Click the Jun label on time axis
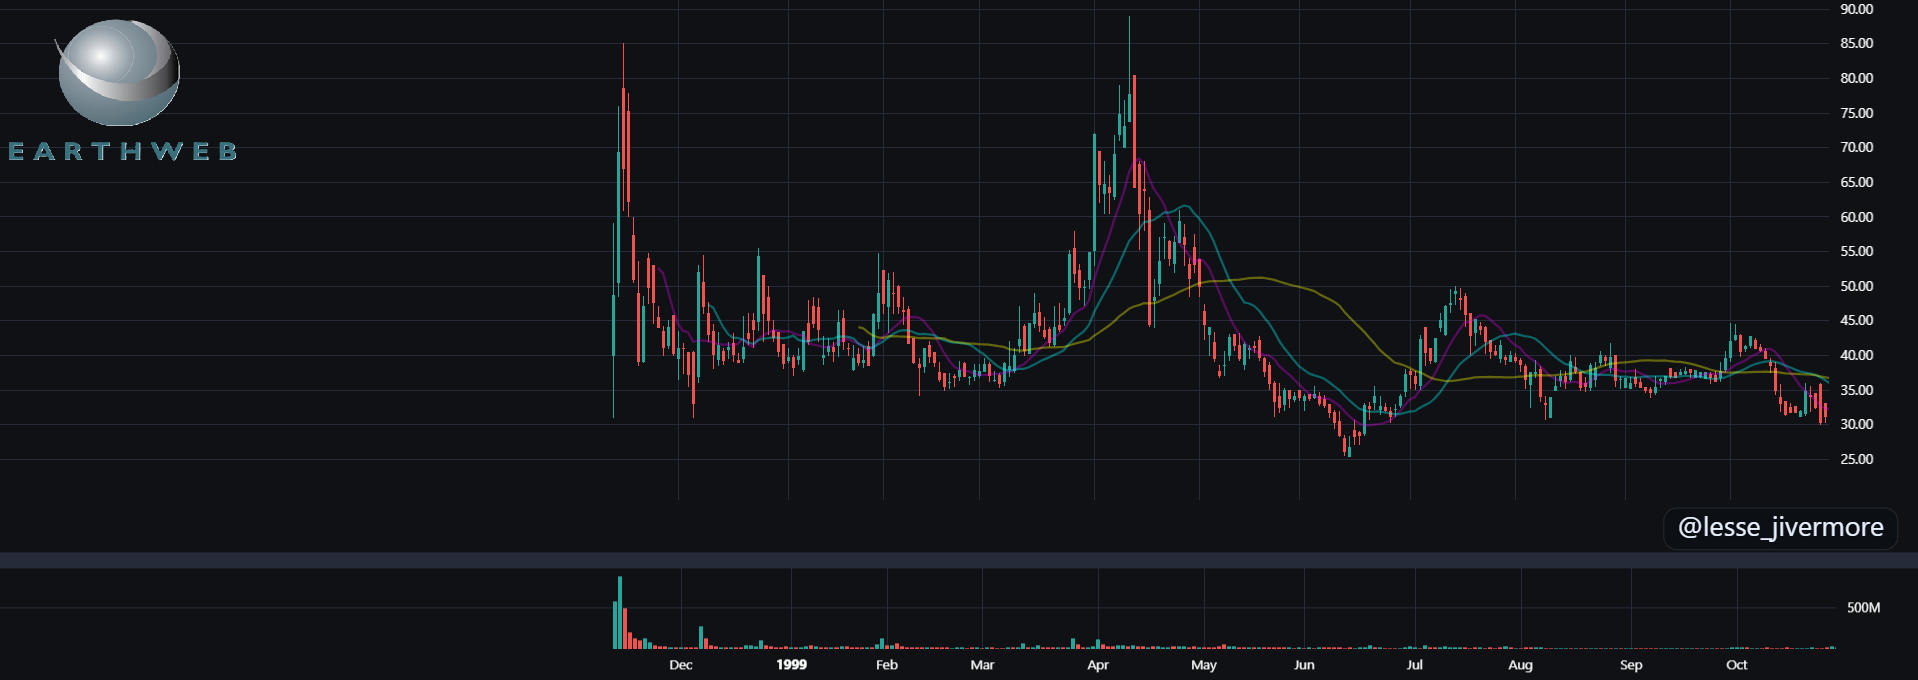This screenshot has width=1918, height=680. pos(1304,665)
